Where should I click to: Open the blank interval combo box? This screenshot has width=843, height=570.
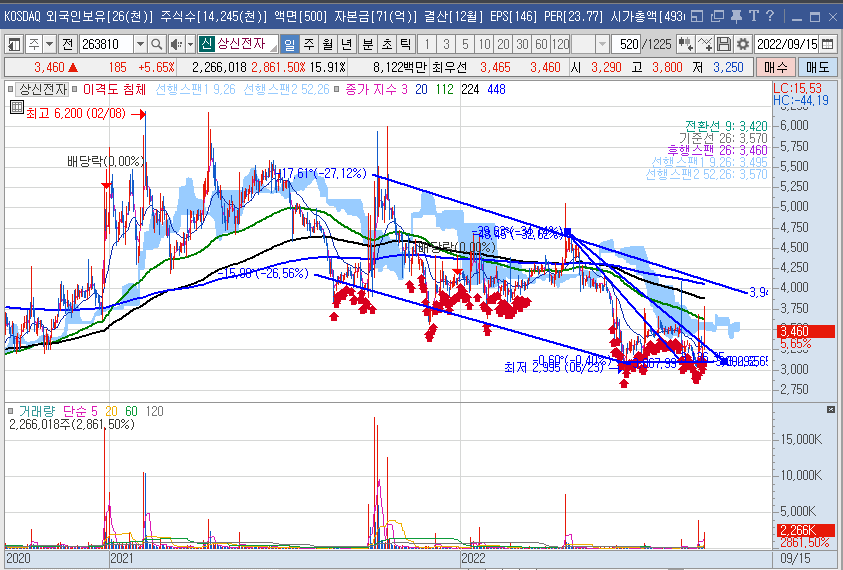coord(584,44)
